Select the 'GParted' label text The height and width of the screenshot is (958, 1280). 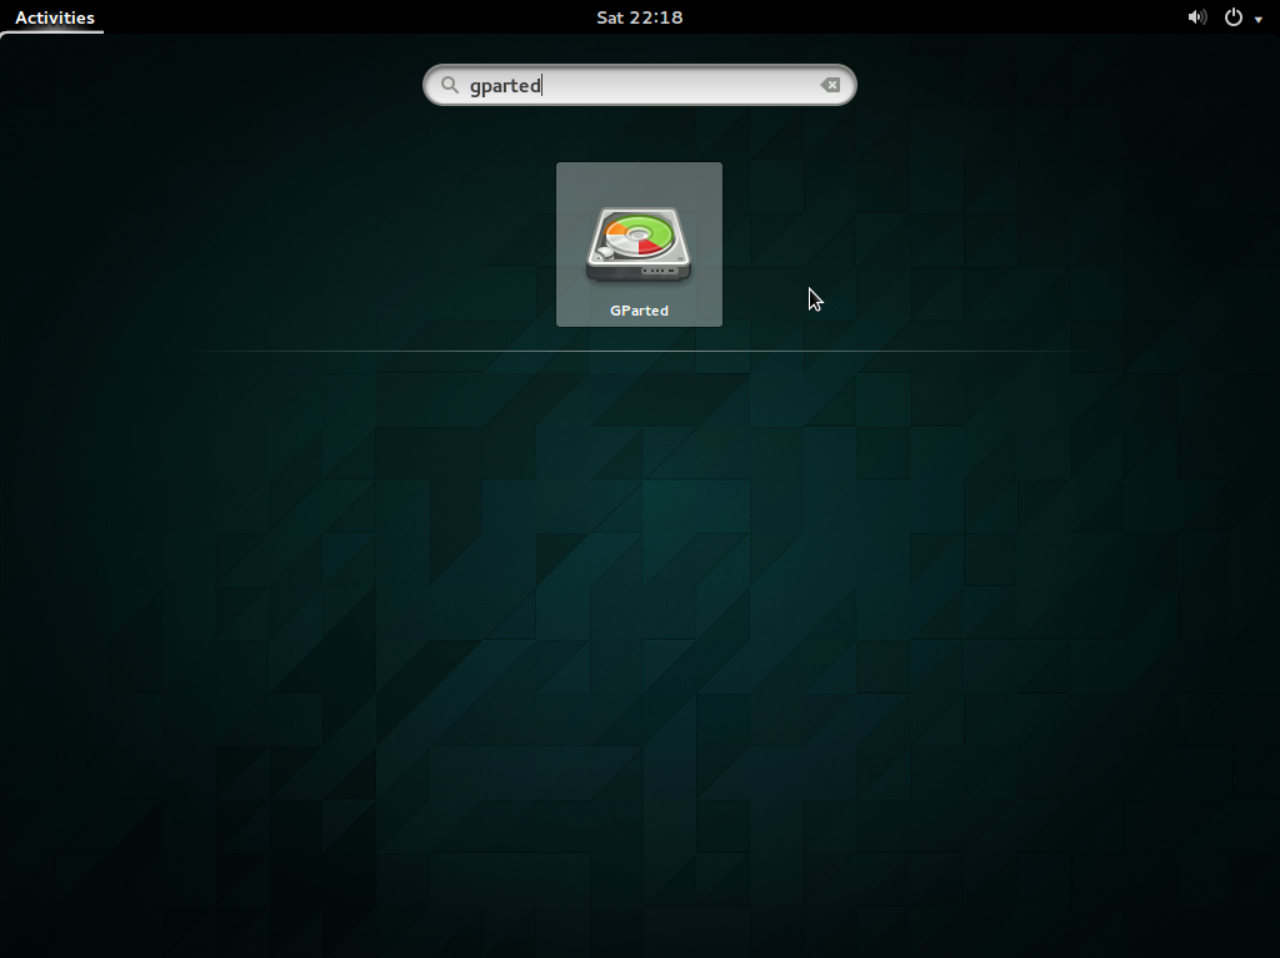point(639,311)
